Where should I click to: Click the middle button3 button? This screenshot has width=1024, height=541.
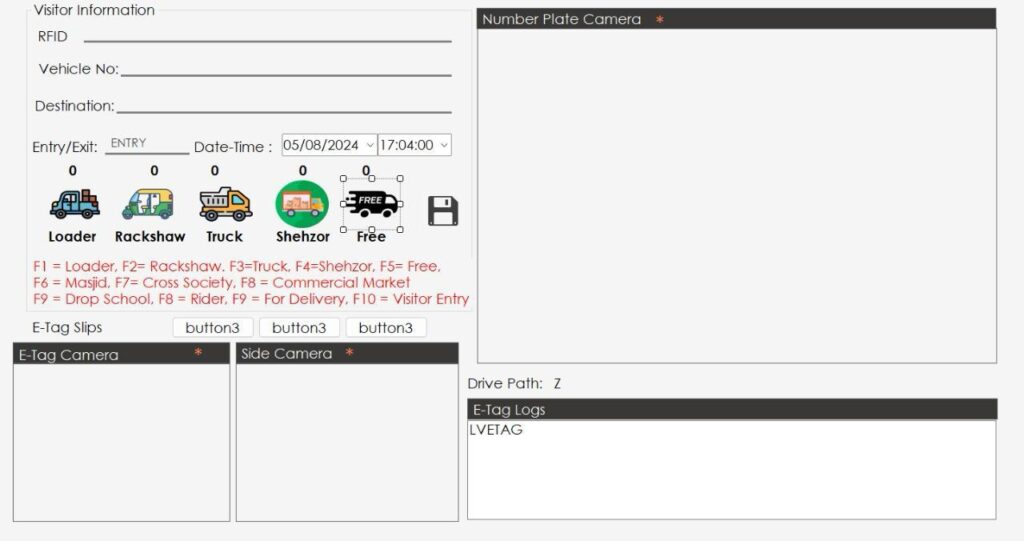(x=299, y=327)
